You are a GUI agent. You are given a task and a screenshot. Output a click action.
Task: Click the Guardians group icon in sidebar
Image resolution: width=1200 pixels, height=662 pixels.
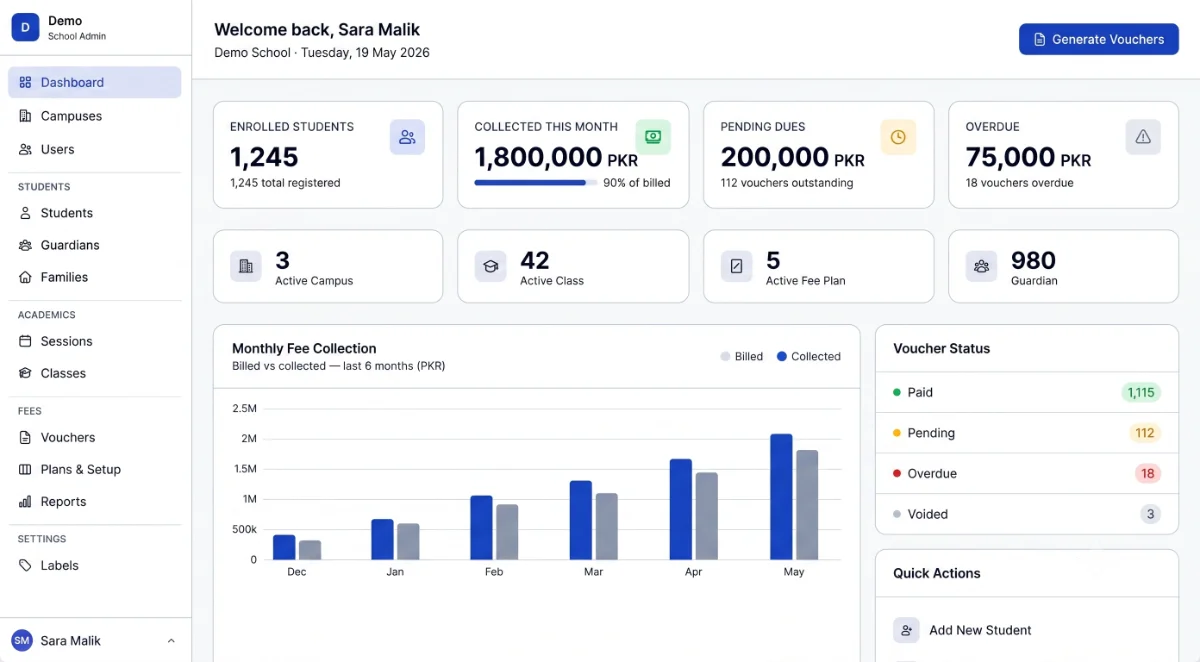pyautogui.click(x=25, y=245)
